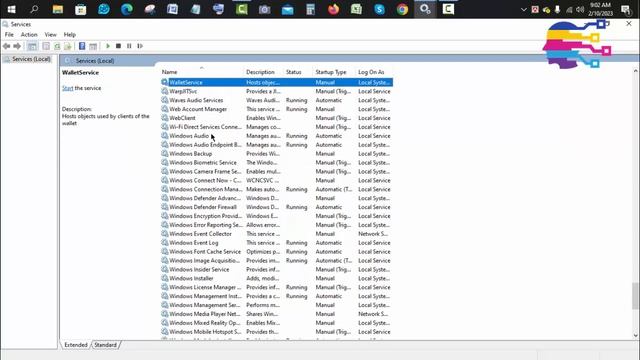Switch to the Extended tab
The image size is (640, 360).
pos(76,345)
